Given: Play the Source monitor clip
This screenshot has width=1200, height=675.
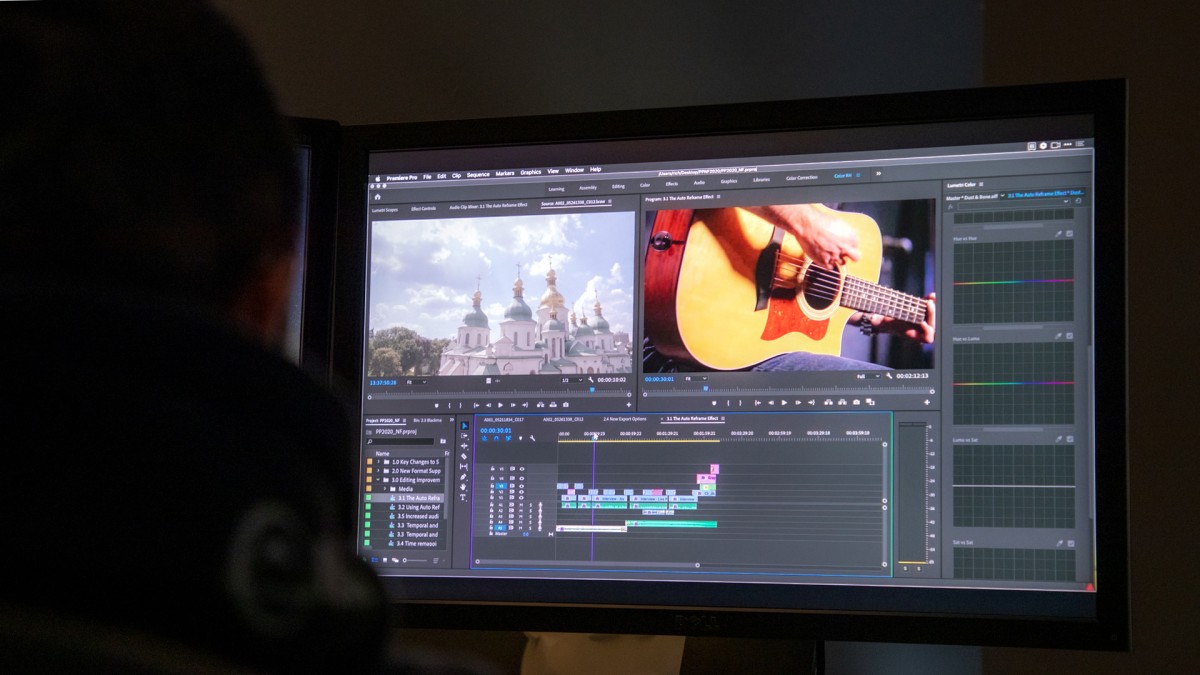Looking at the screenshot, I should (500, 405).
